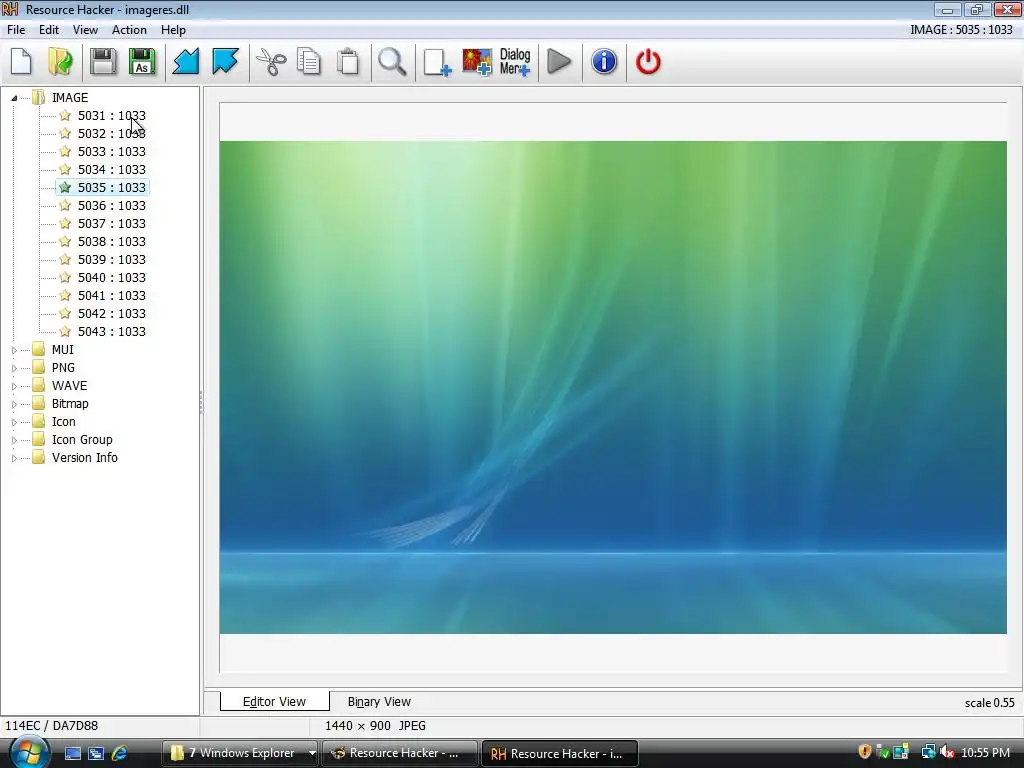Click the Show Desktop quick launch icon
The width and height of the screenshot is (1024, 768).
click(72, 753)
